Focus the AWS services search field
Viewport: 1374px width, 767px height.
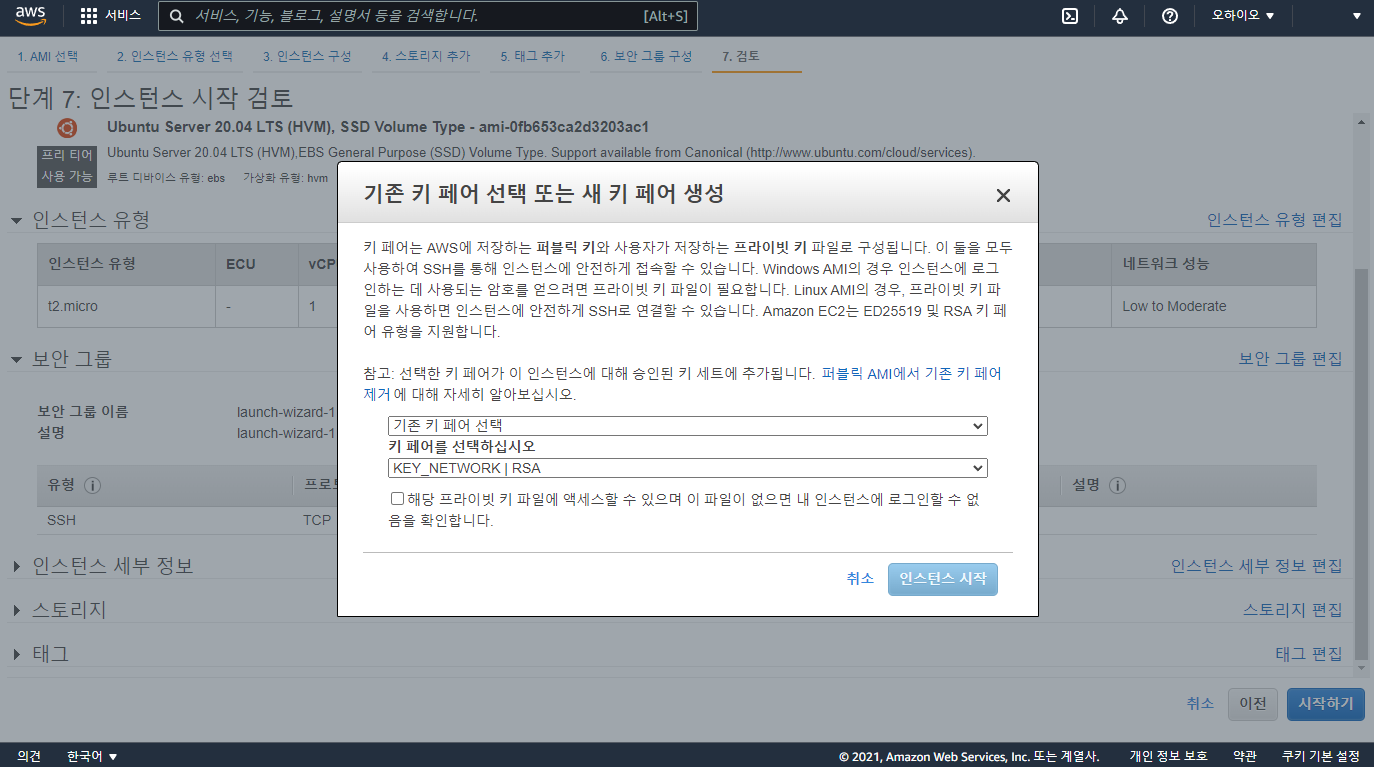click(428, 16)
